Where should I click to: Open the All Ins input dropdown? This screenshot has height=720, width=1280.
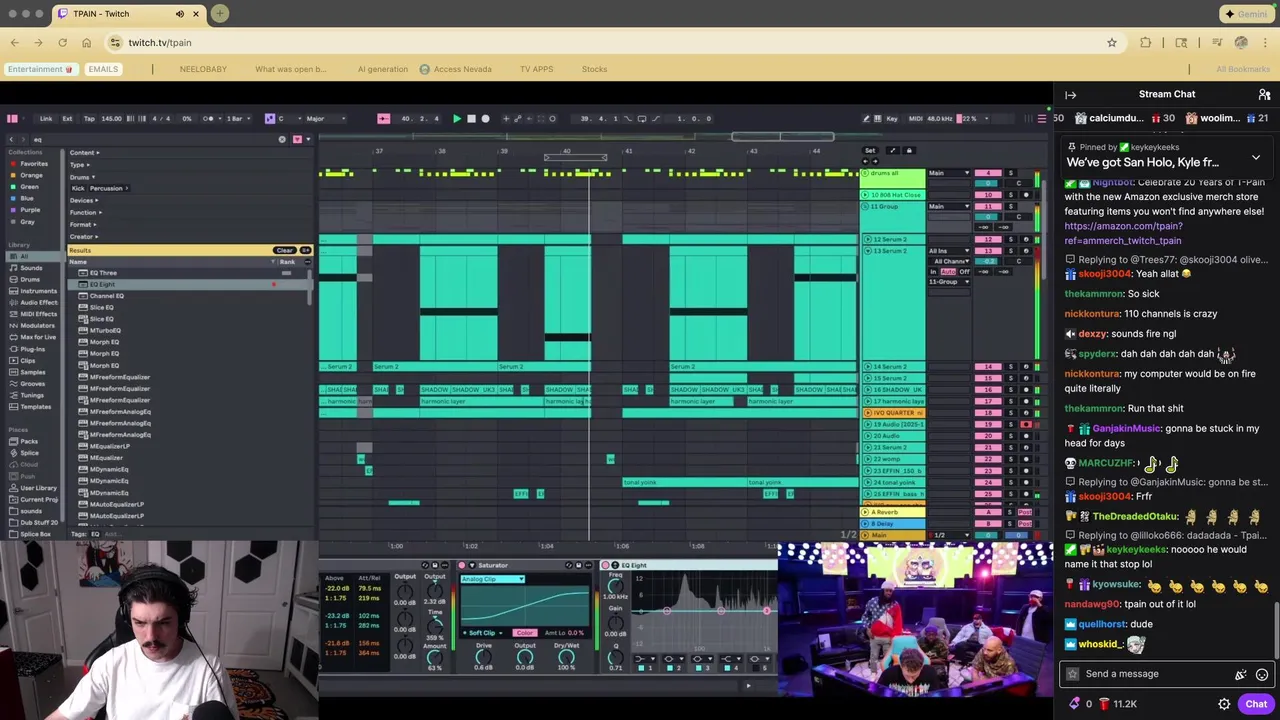click(949, 251)
